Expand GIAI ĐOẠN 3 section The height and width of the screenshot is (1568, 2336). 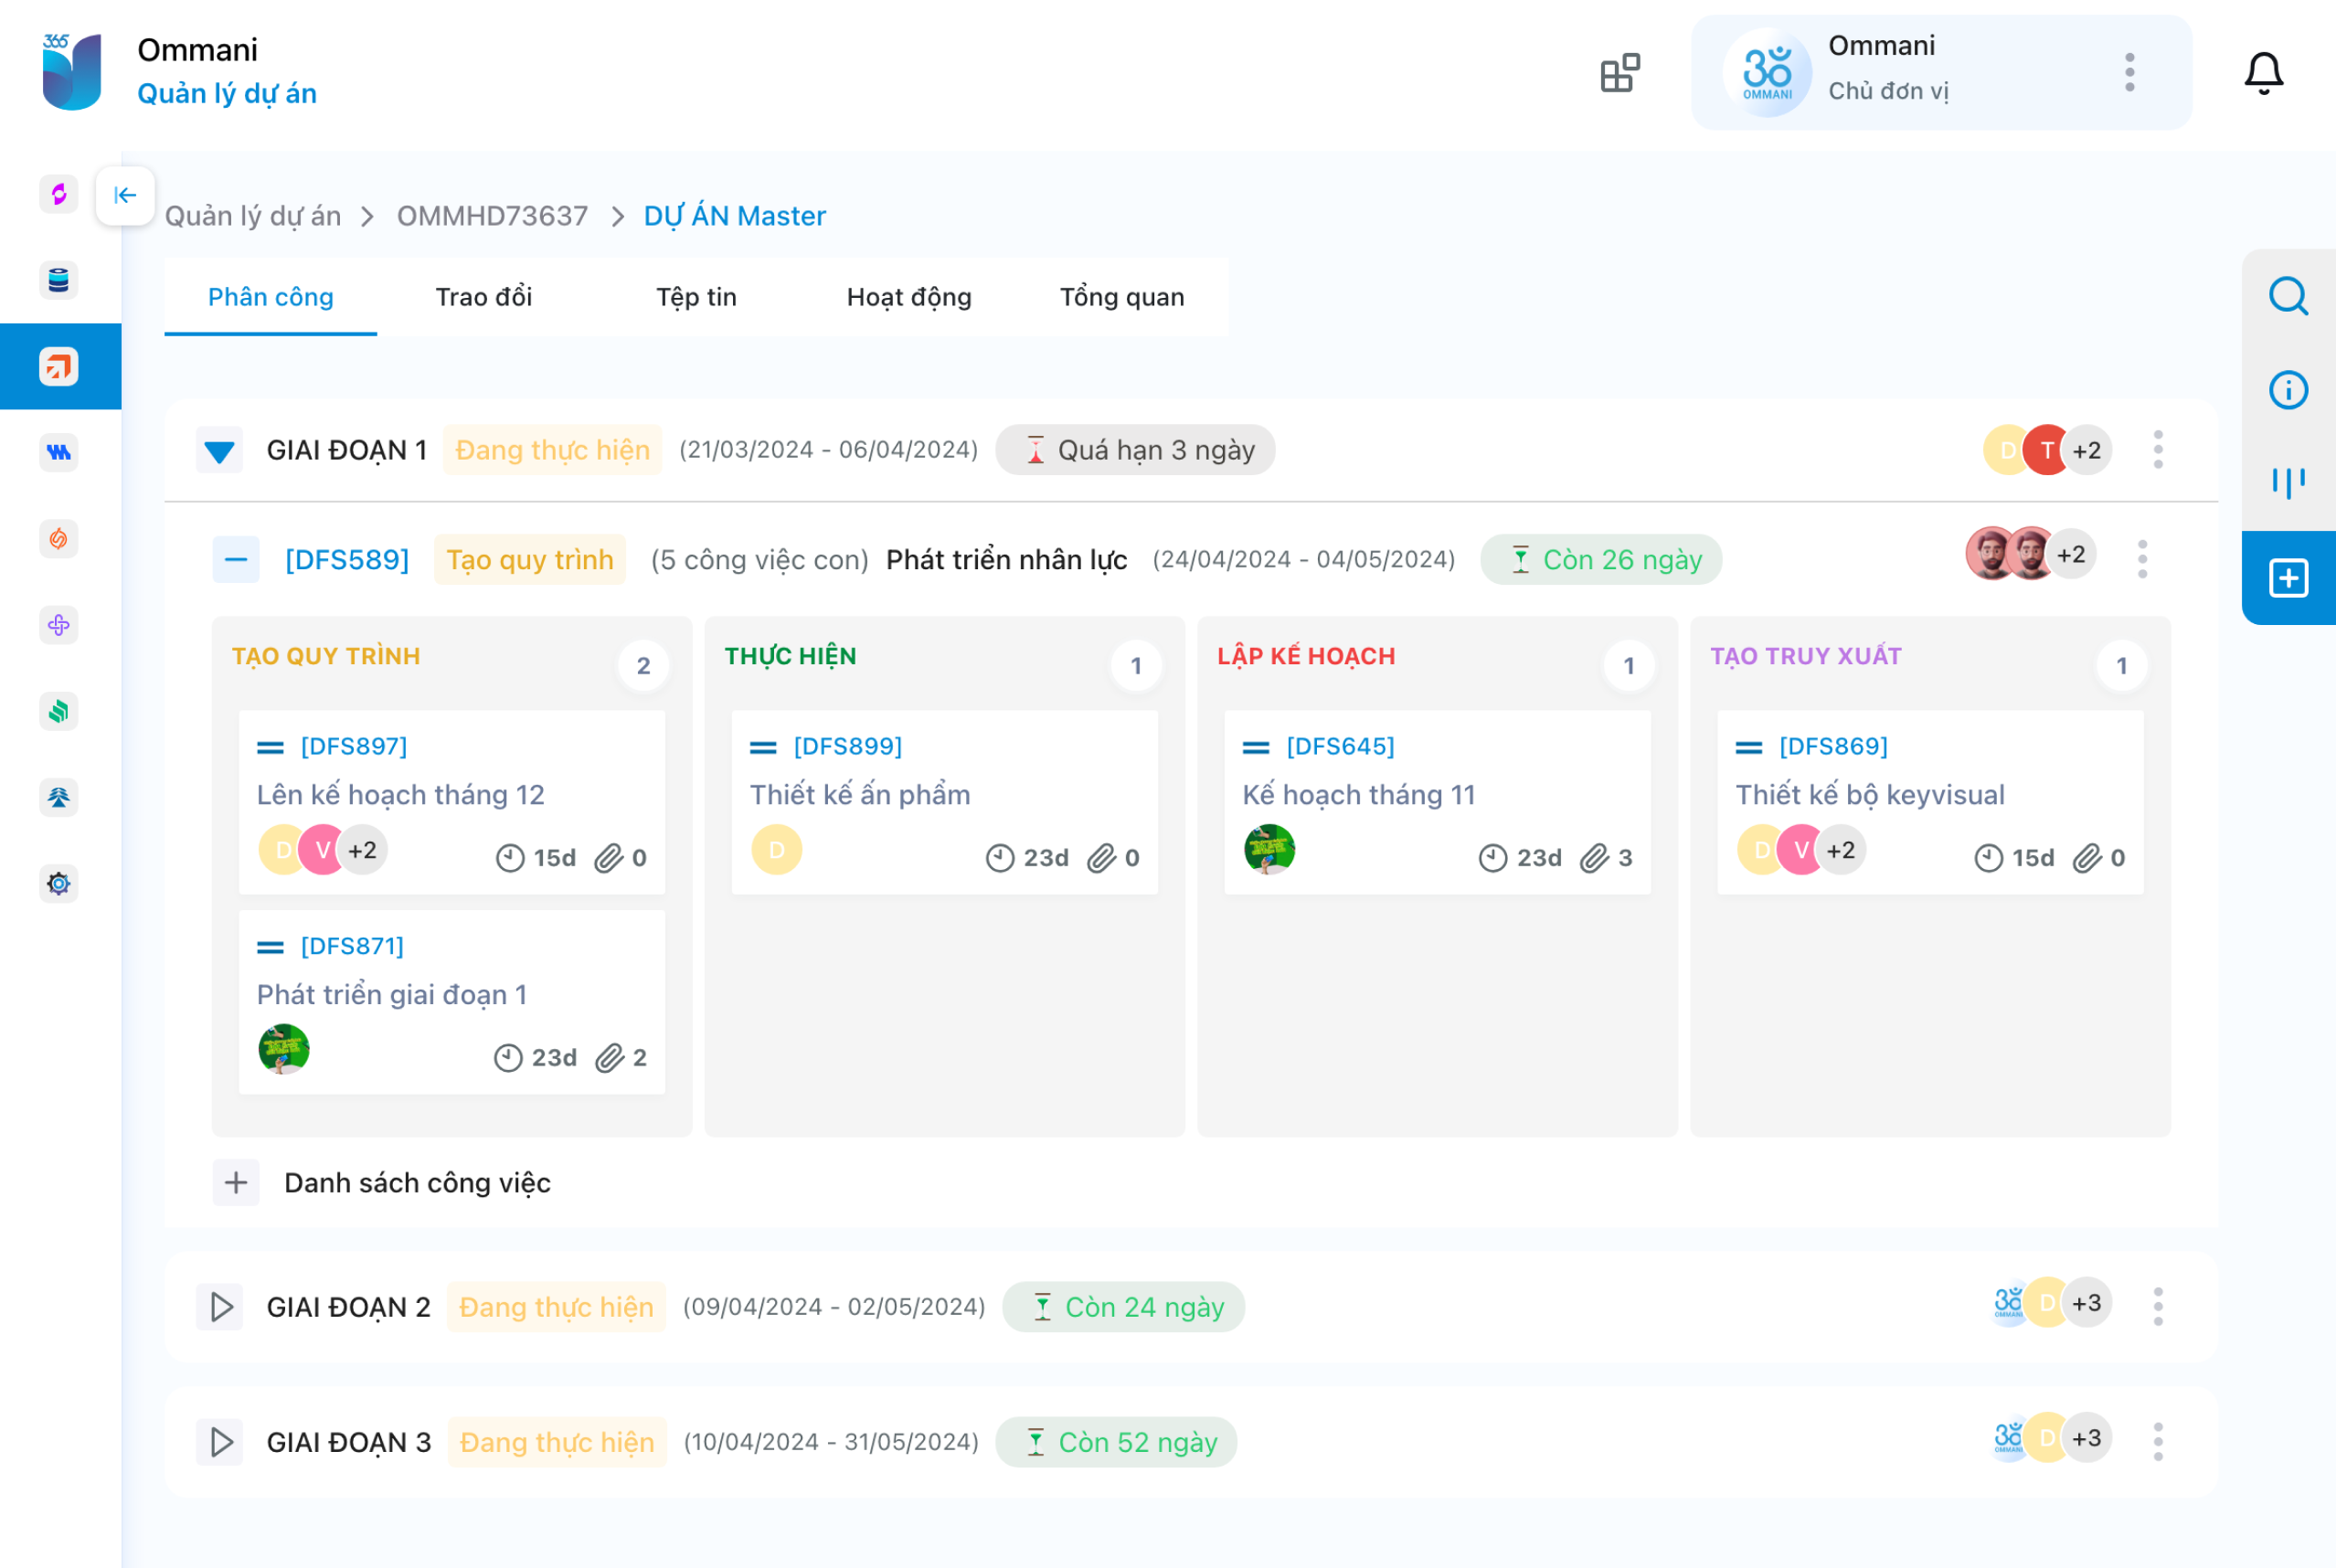tap(221, 1442)
